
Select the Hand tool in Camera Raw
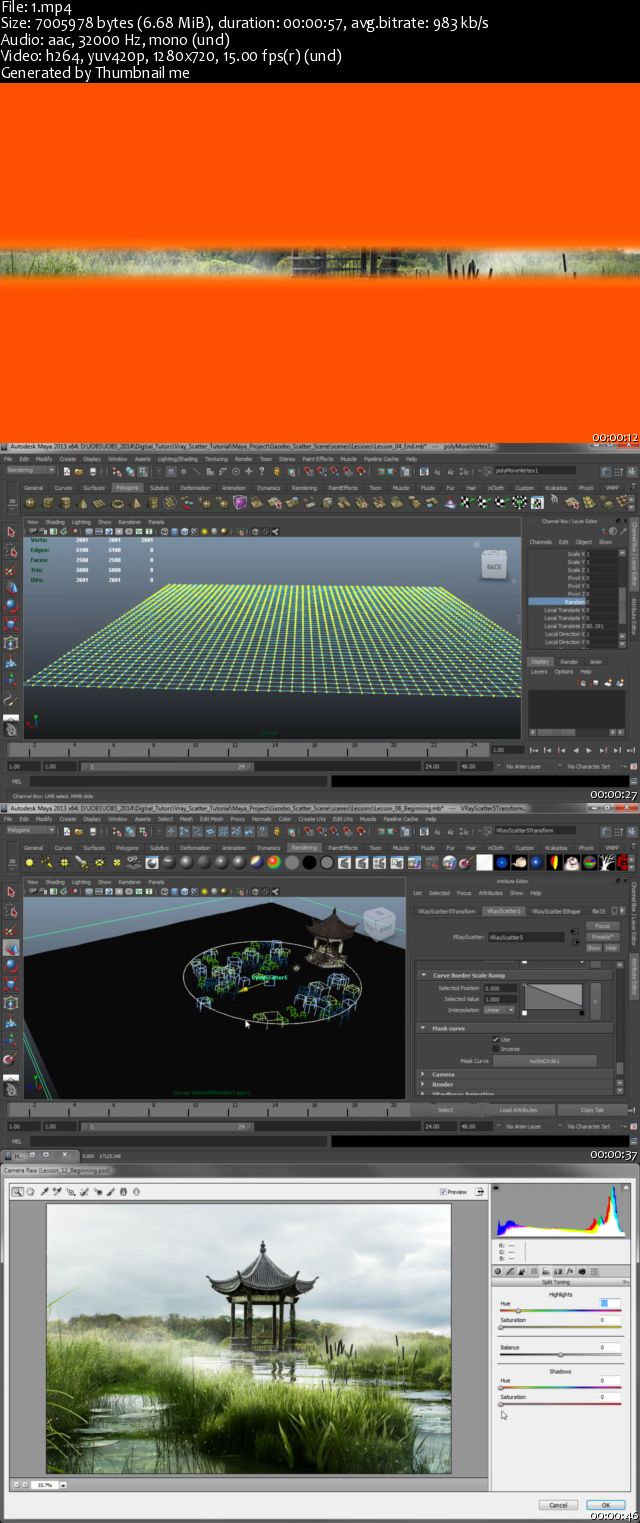click(30, 1191)
